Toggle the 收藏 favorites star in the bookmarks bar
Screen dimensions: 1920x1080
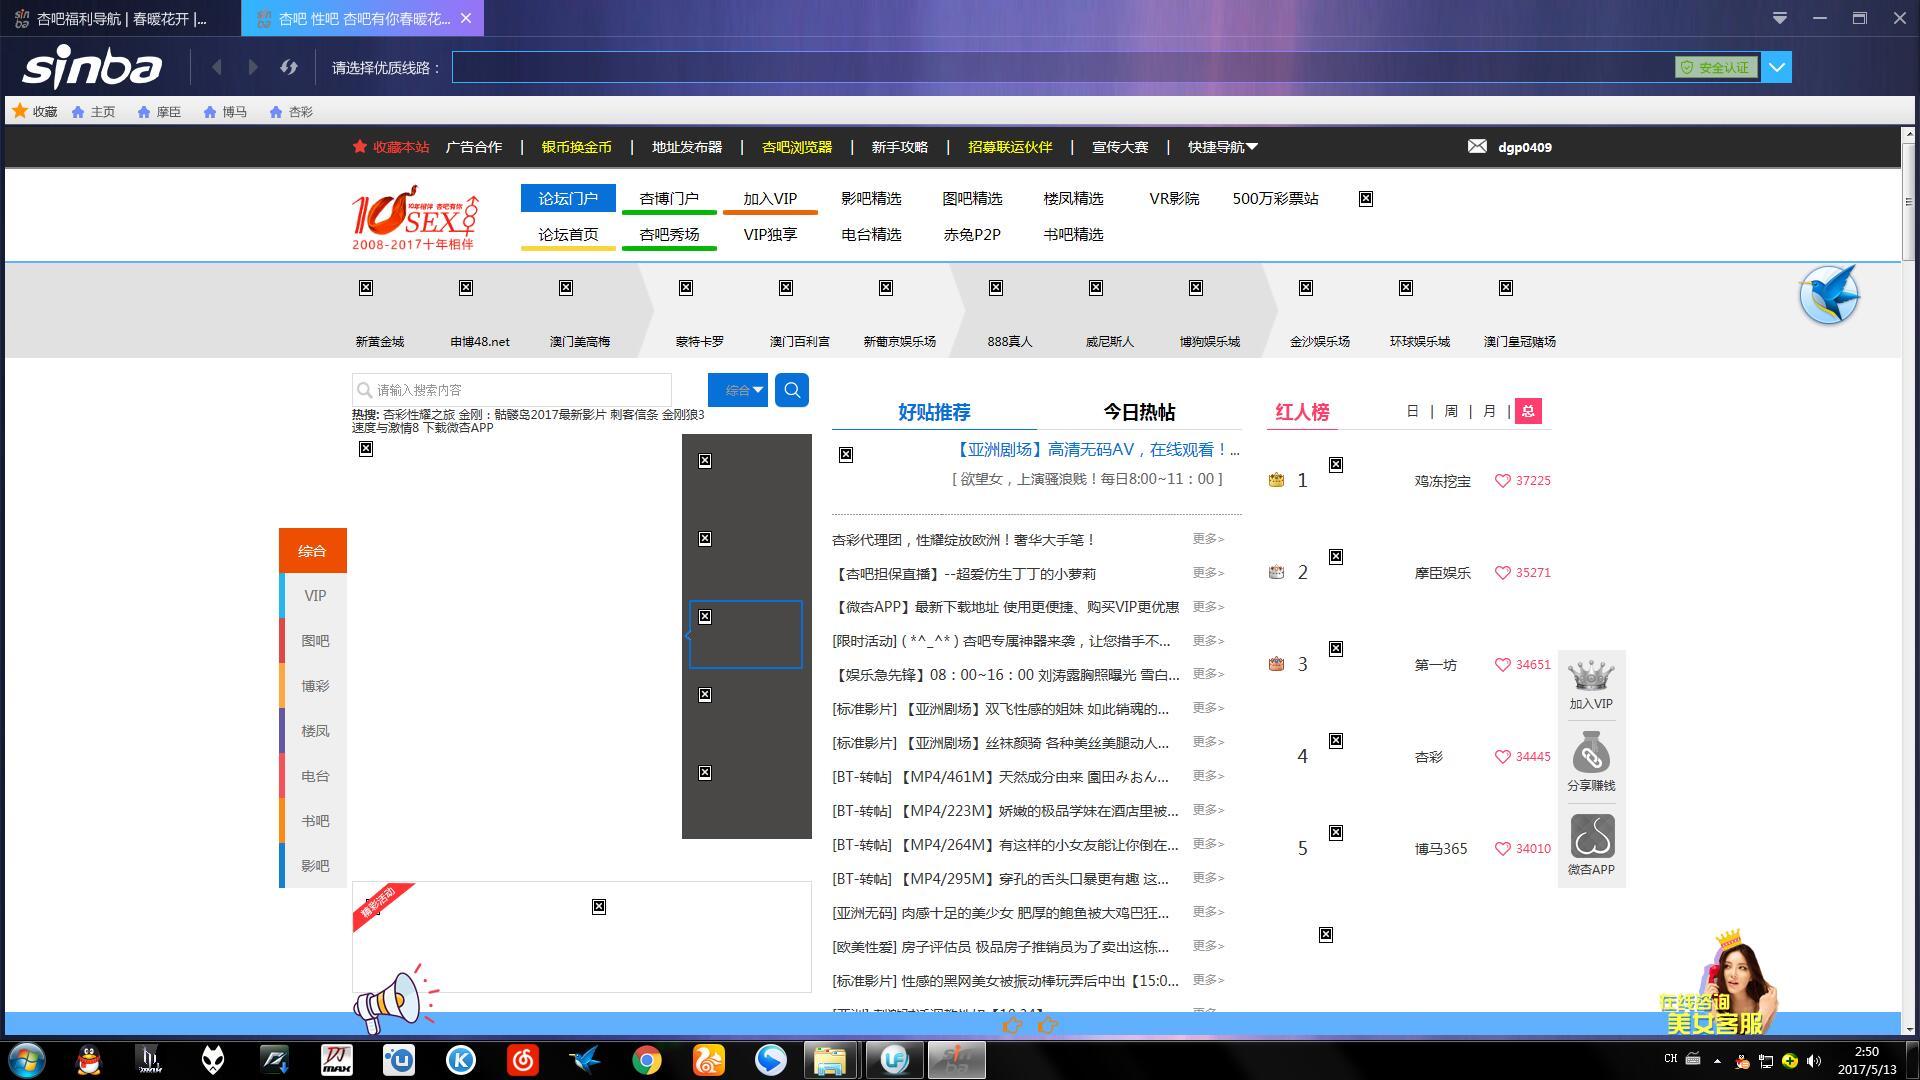[19, 111]
